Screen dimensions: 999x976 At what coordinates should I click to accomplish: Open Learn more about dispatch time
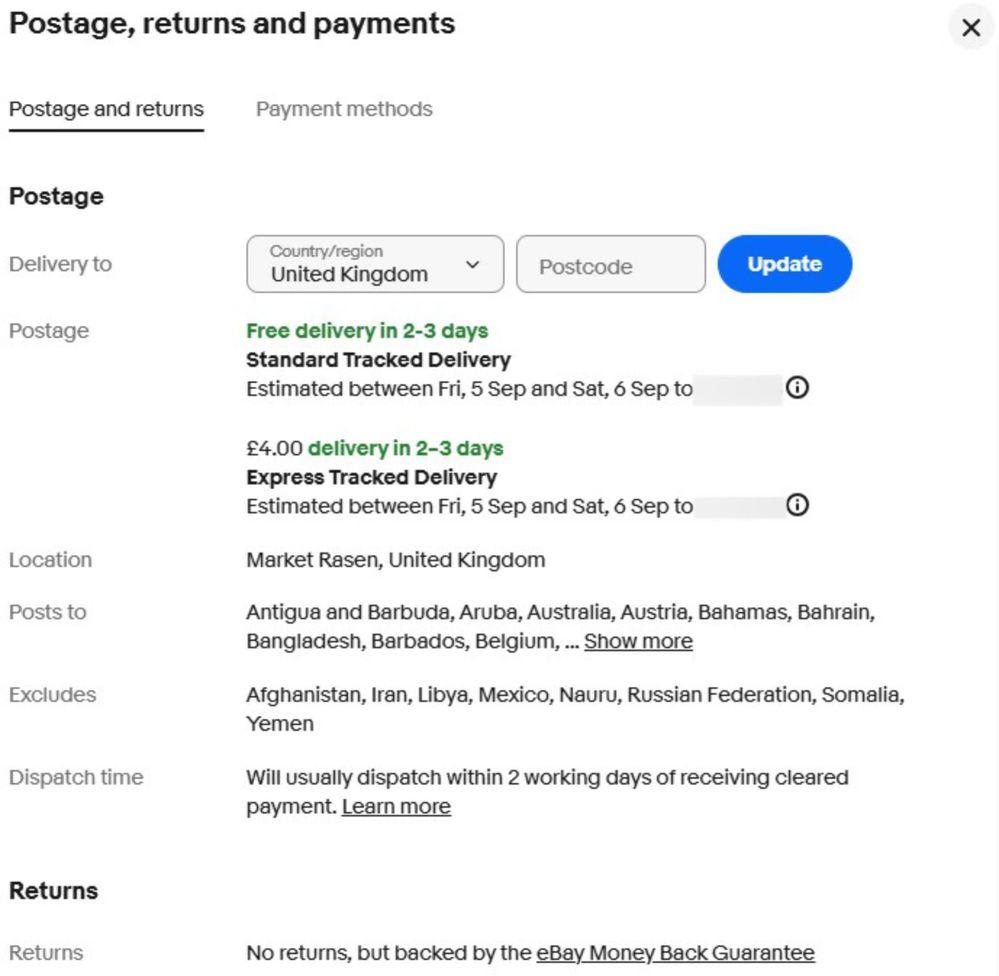pyautogui.click(x=396, y=807)
